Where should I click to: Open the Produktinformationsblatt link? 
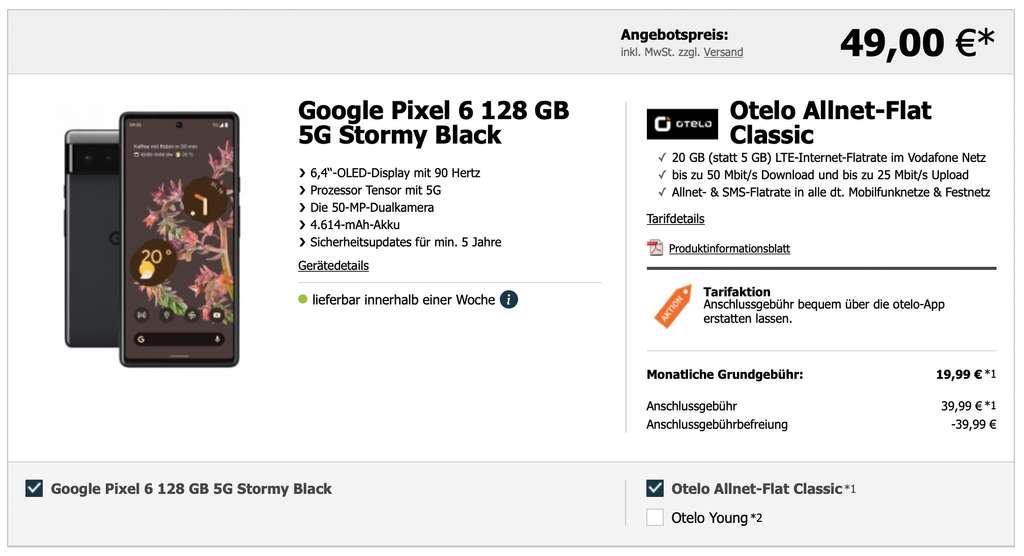[x=729, y=249]
